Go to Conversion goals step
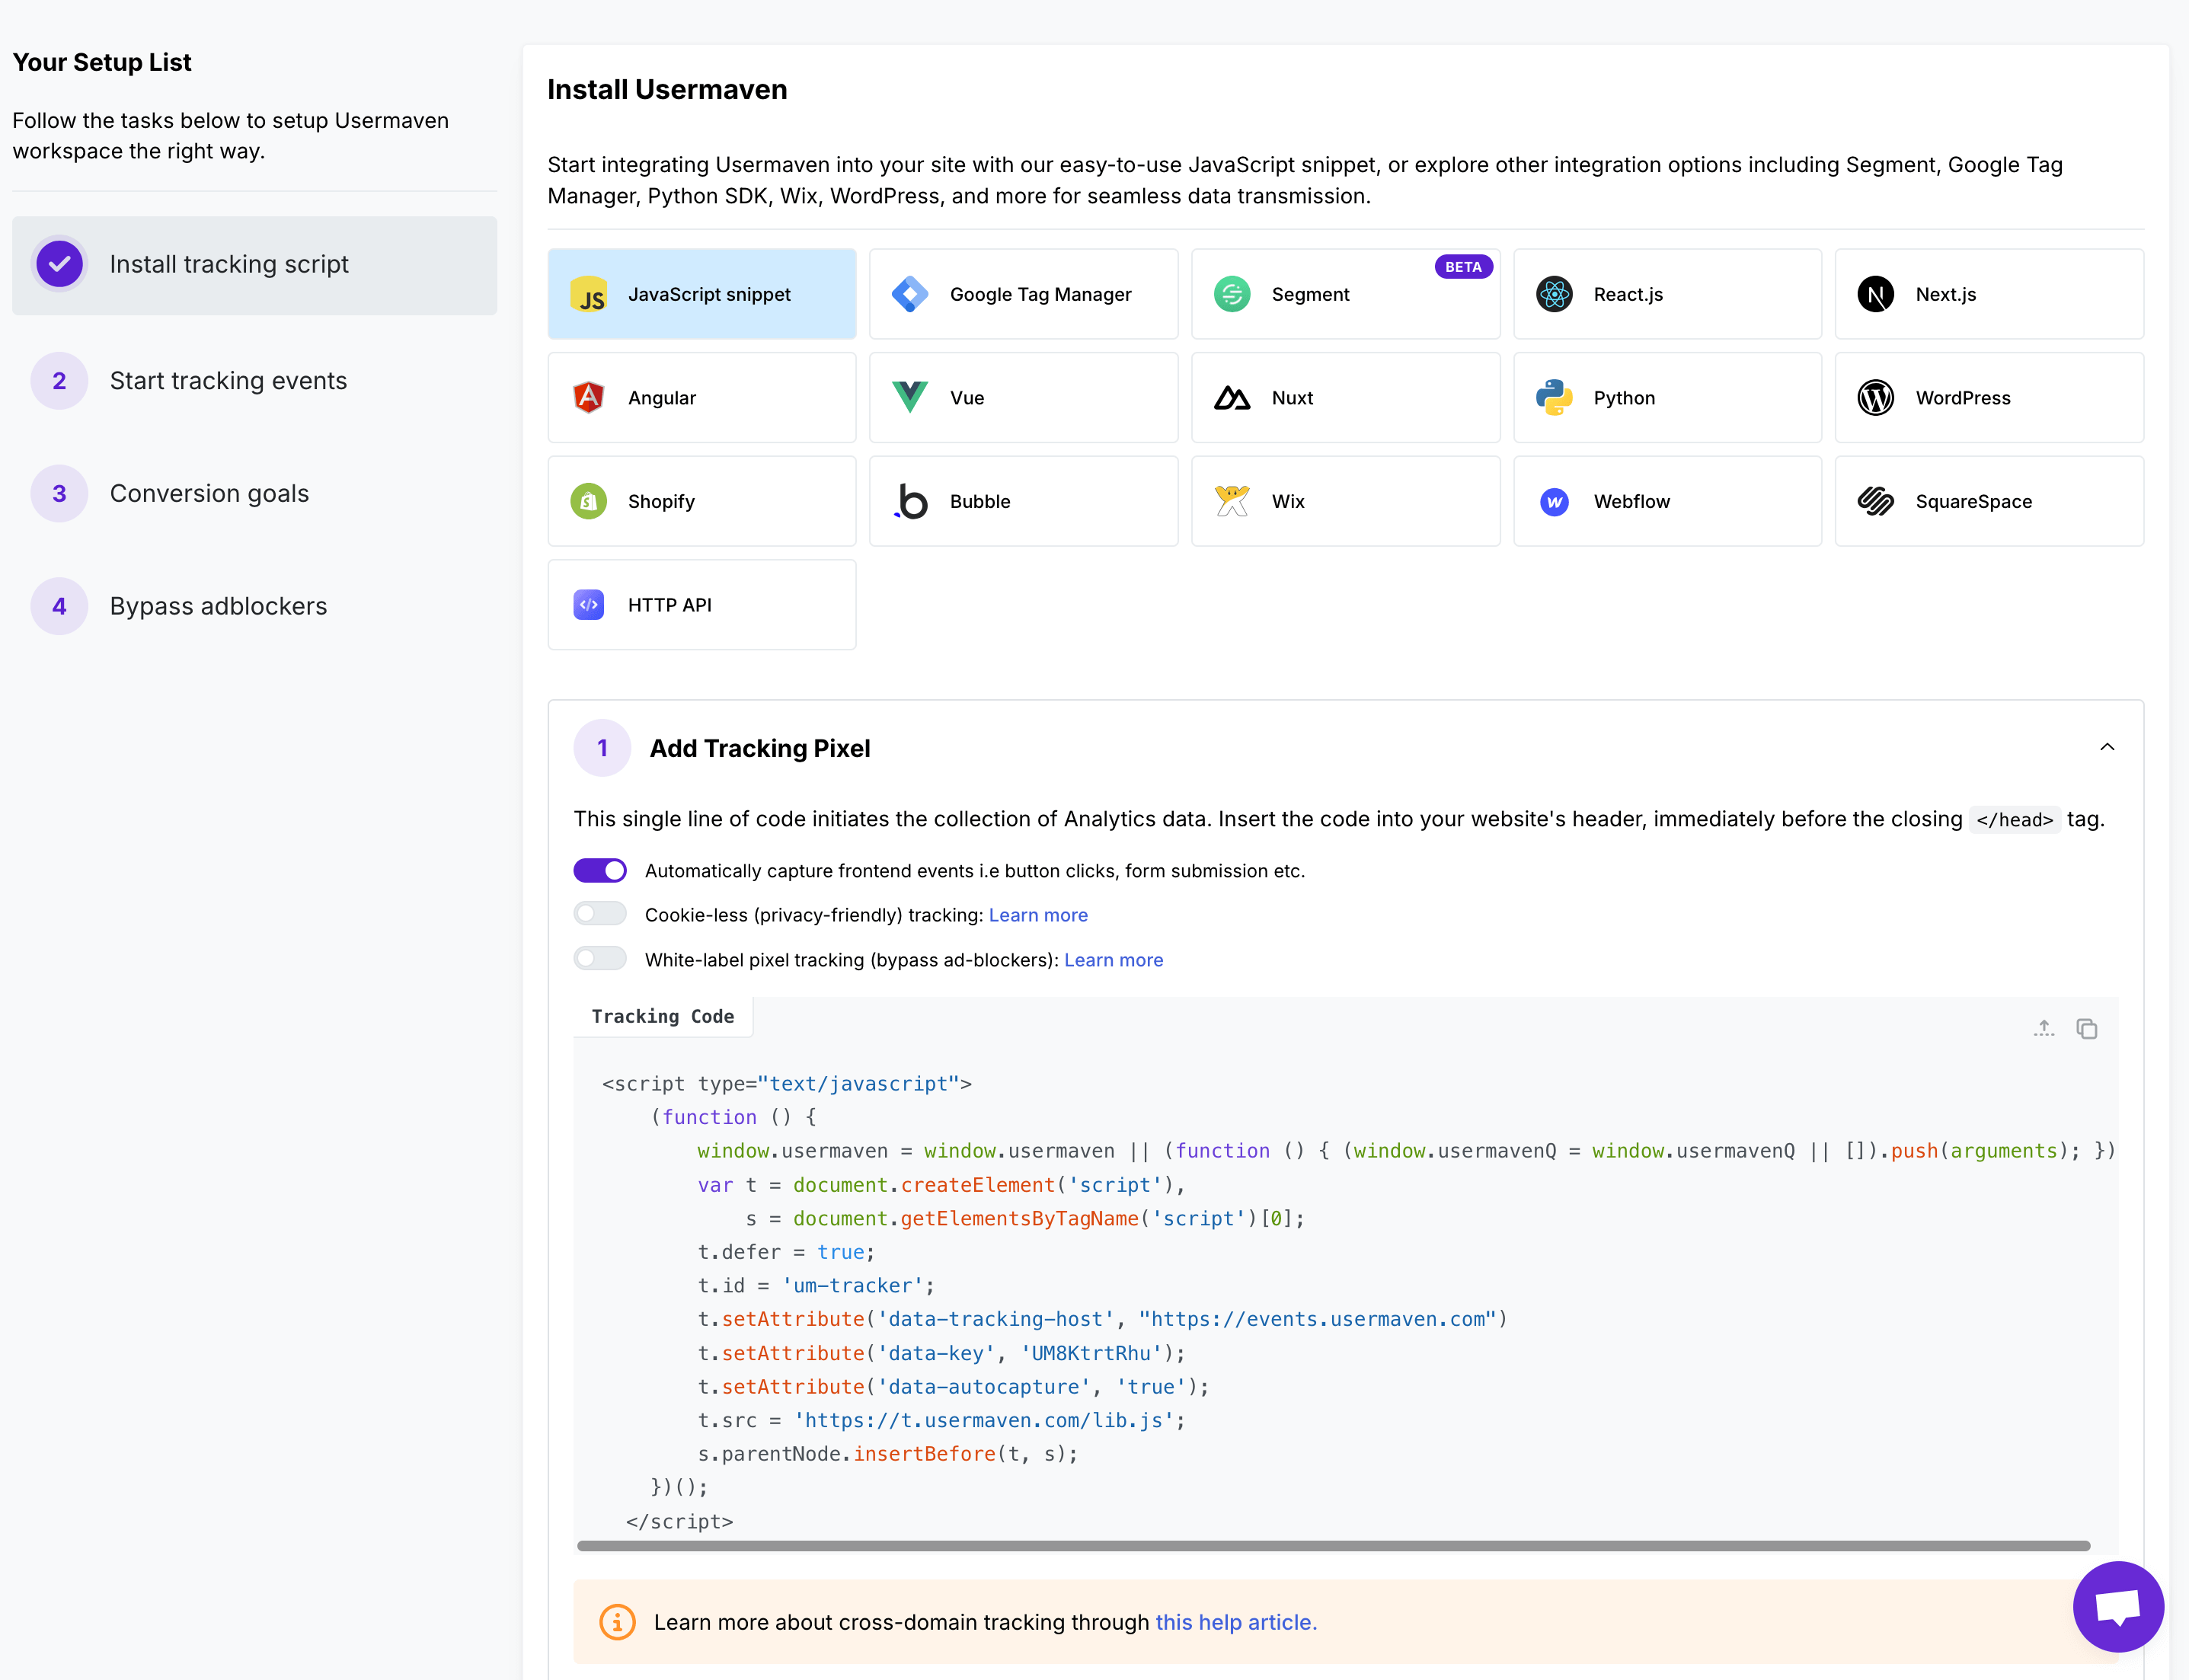 click(209, 494)
